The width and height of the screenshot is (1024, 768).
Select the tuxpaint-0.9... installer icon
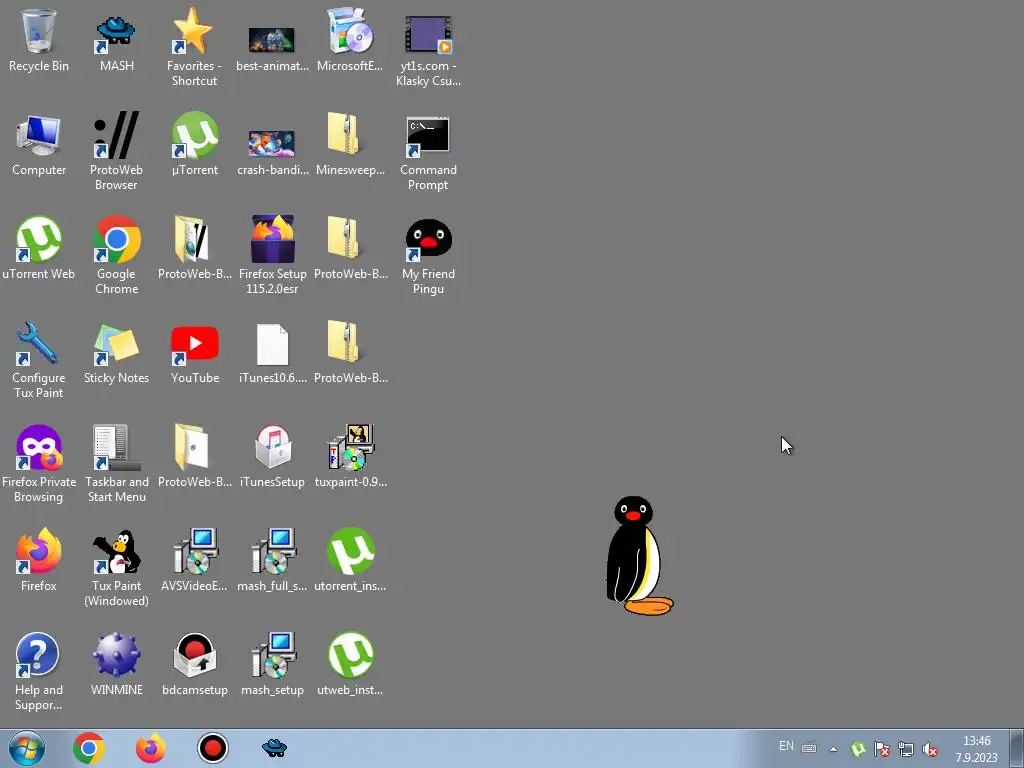click(x=349, y=456)
